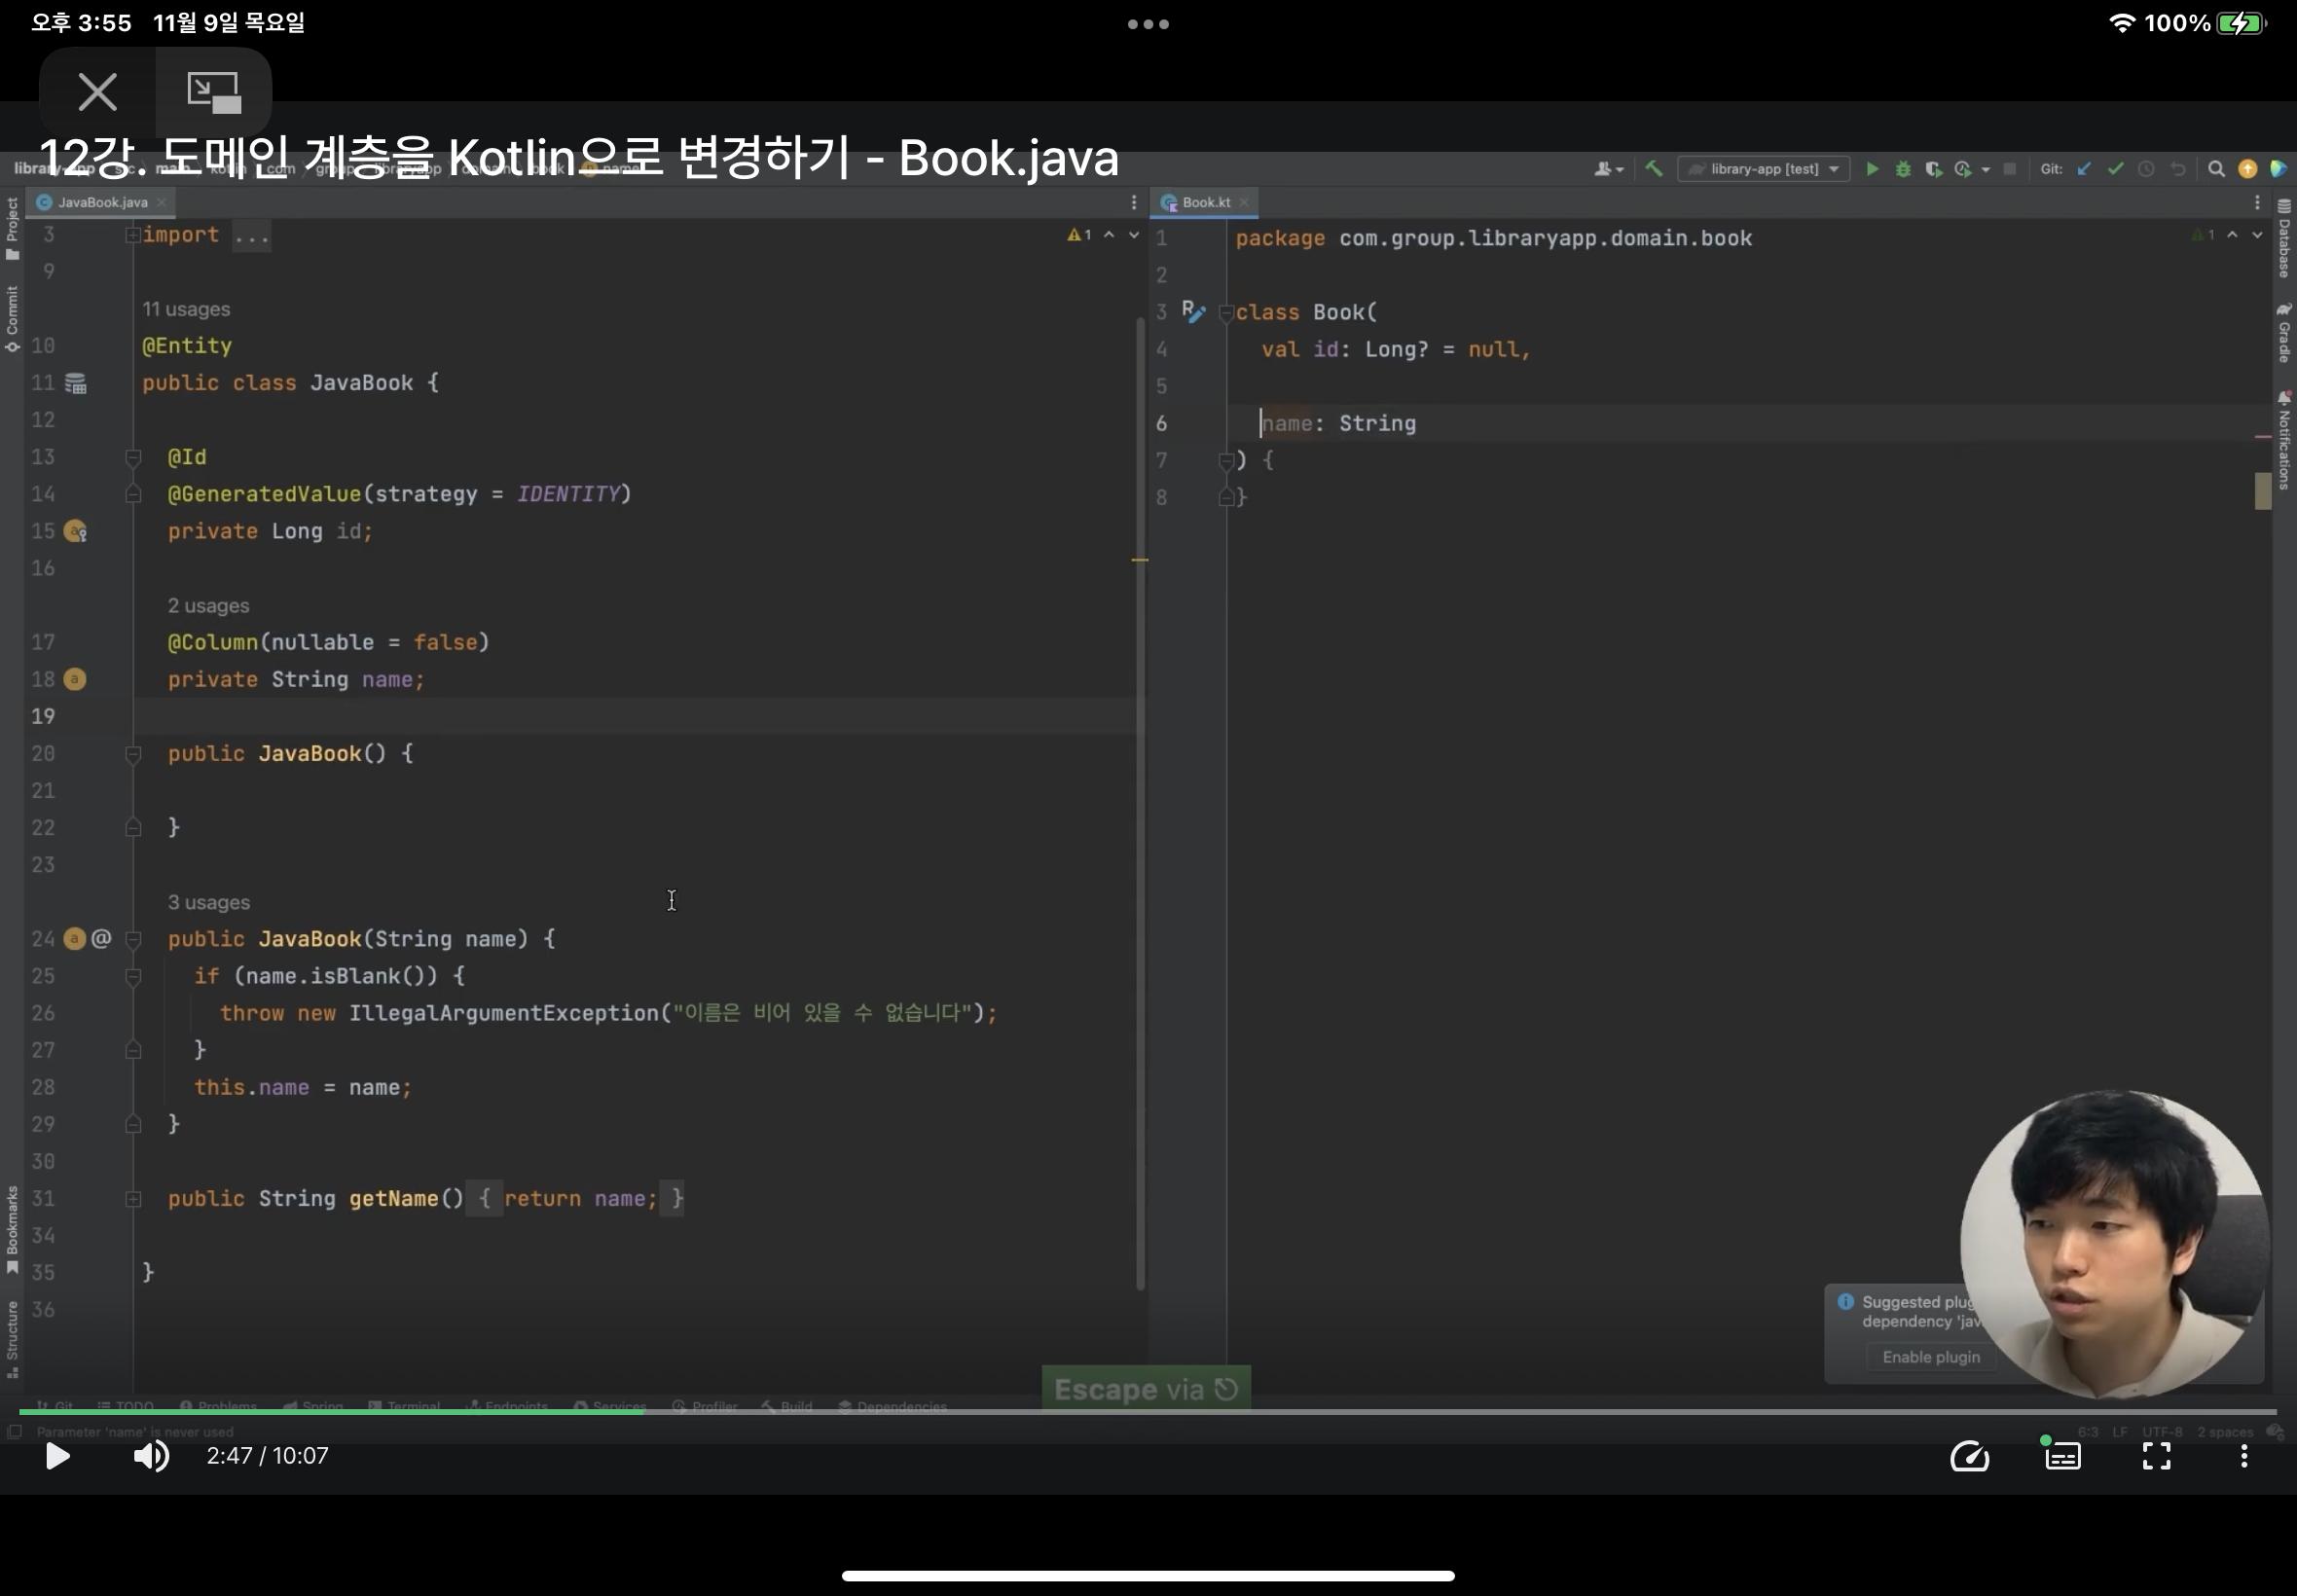Collapse the JavaBook(String name) constructor fold

[133, 939]
